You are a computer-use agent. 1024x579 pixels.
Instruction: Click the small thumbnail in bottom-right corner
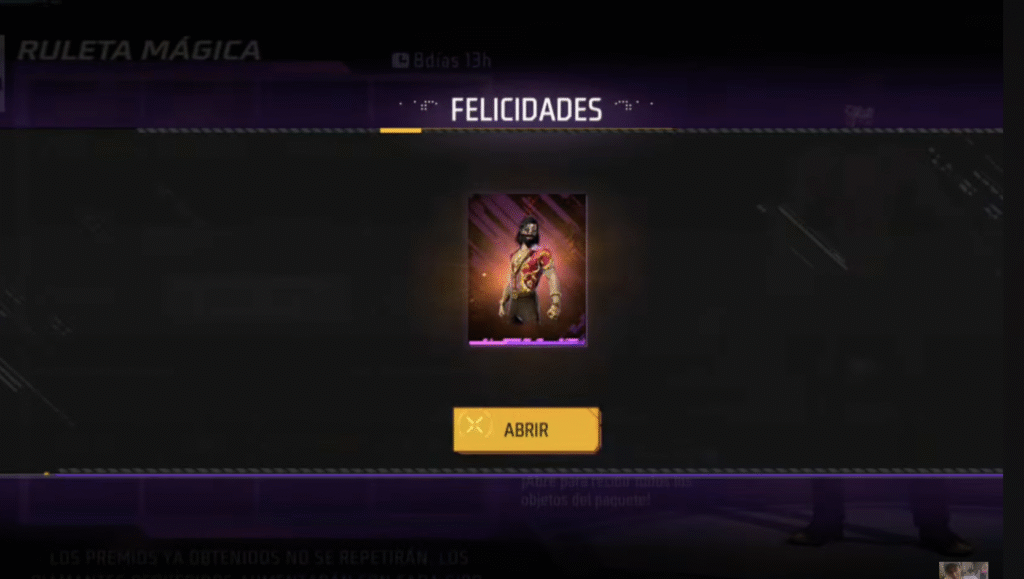point(963,570)
